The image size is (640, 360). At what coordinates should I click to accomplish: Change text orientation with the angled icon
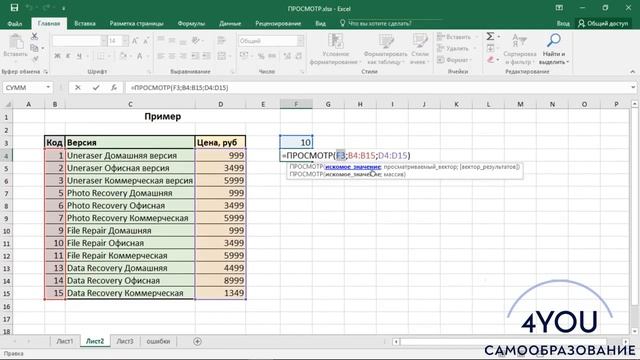click(196, 40)
